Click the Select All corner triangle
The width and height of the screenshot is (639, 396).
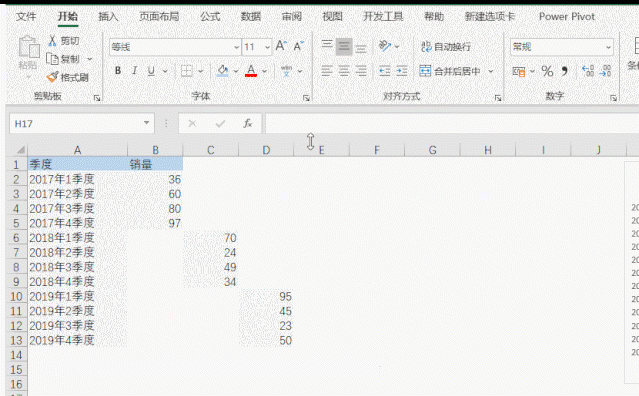point(20,150)
